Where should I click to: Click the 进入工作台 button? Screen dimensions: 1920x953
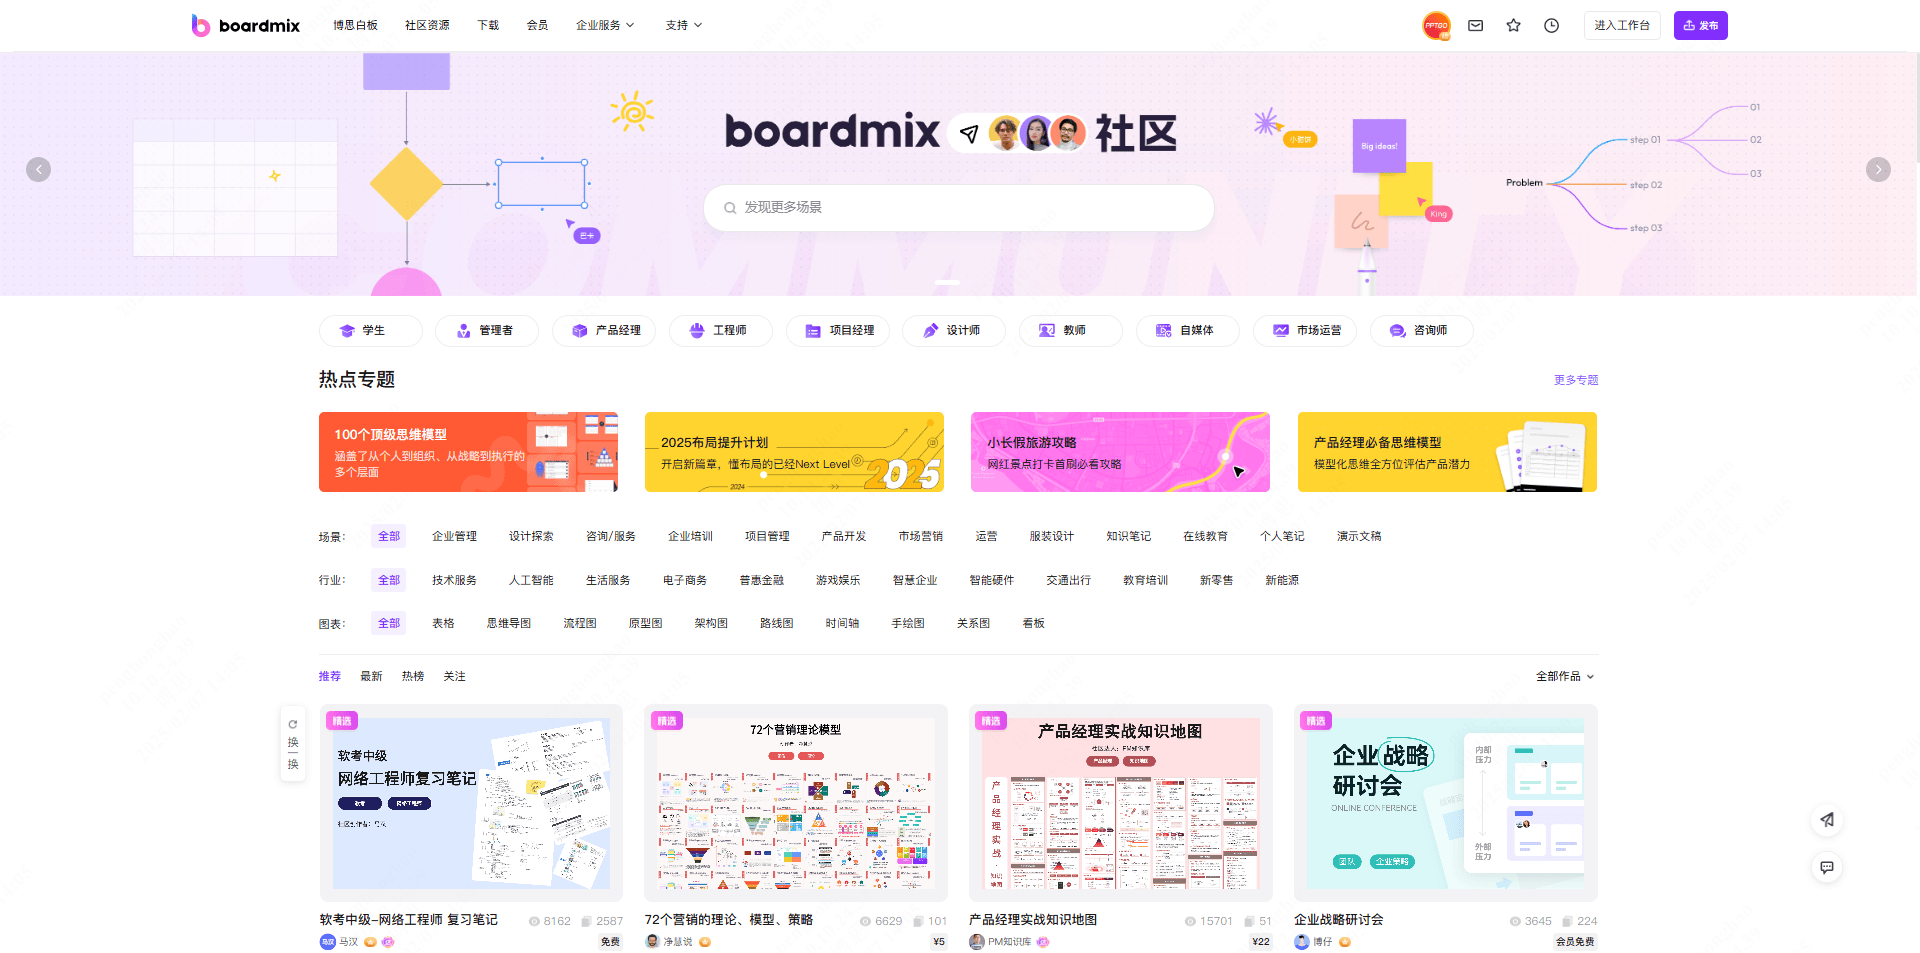click(1622, 25)
